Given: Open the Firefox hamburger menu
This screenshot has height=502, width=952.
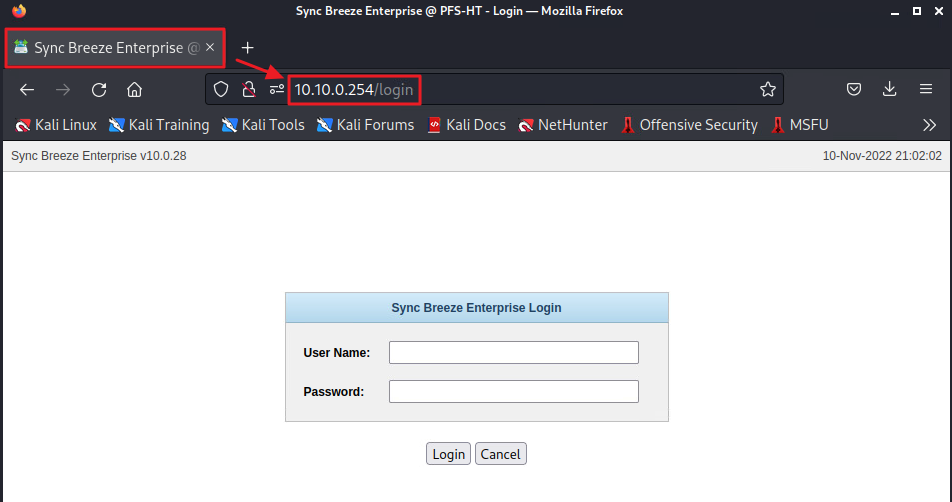Looking at the screenshot, I should click(926, 90).
